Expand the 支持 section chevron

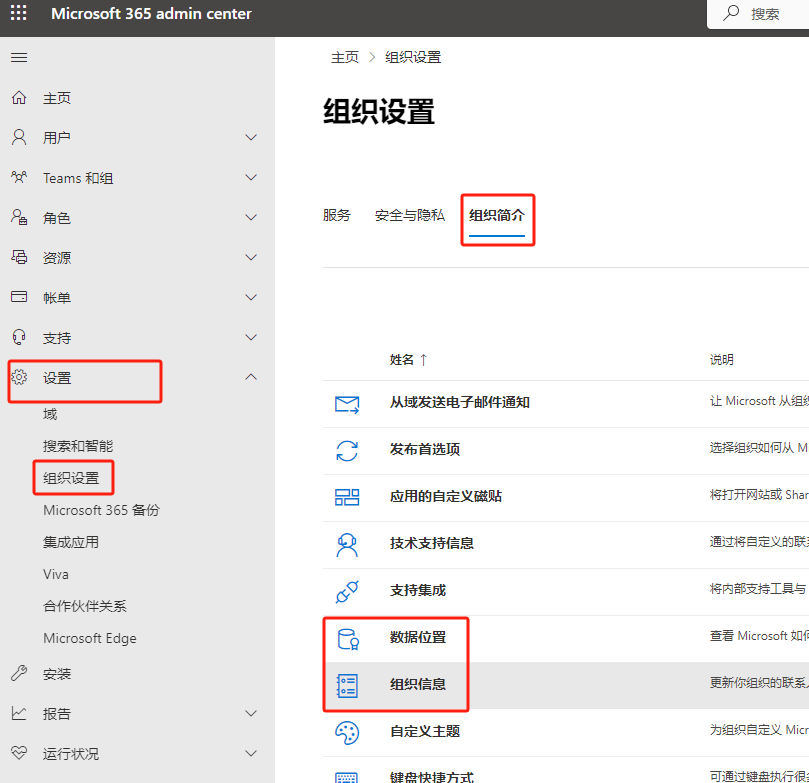(251, 337)
